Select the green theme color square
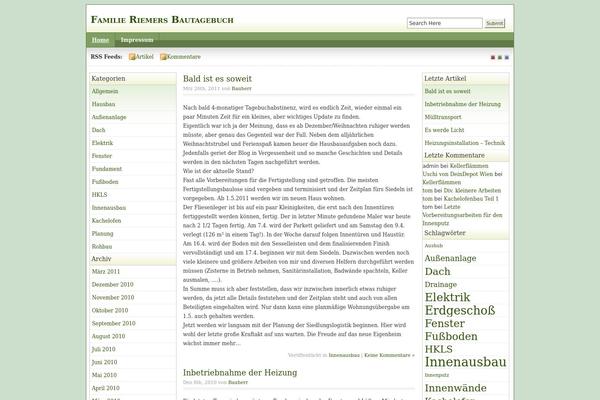 pos(499,57)
